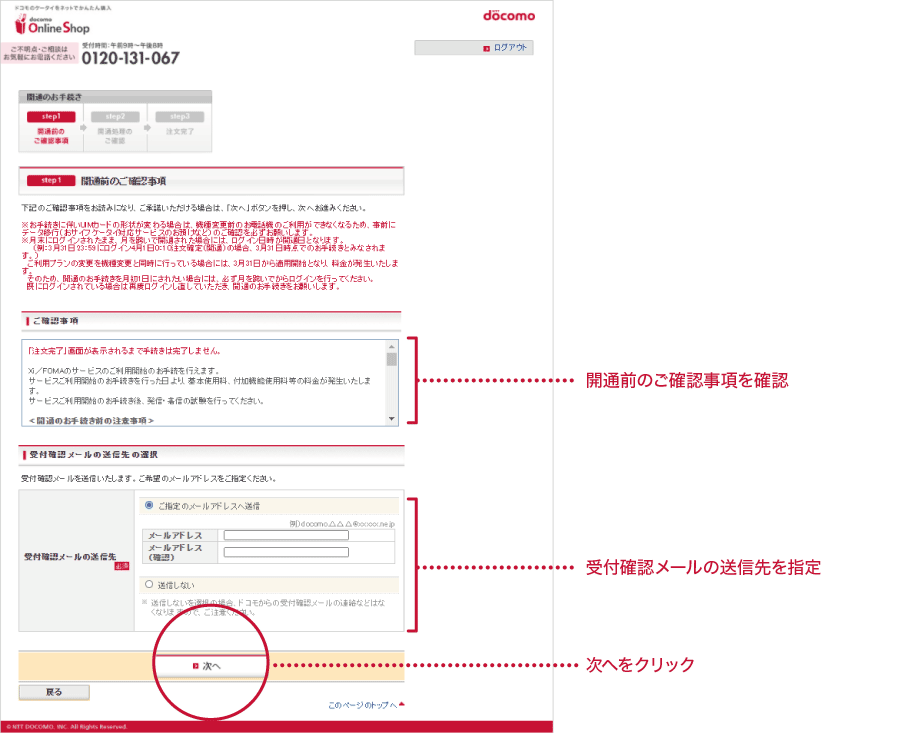
Task: Click the 開通のお手続き panel header
Action: click(115, 97)
